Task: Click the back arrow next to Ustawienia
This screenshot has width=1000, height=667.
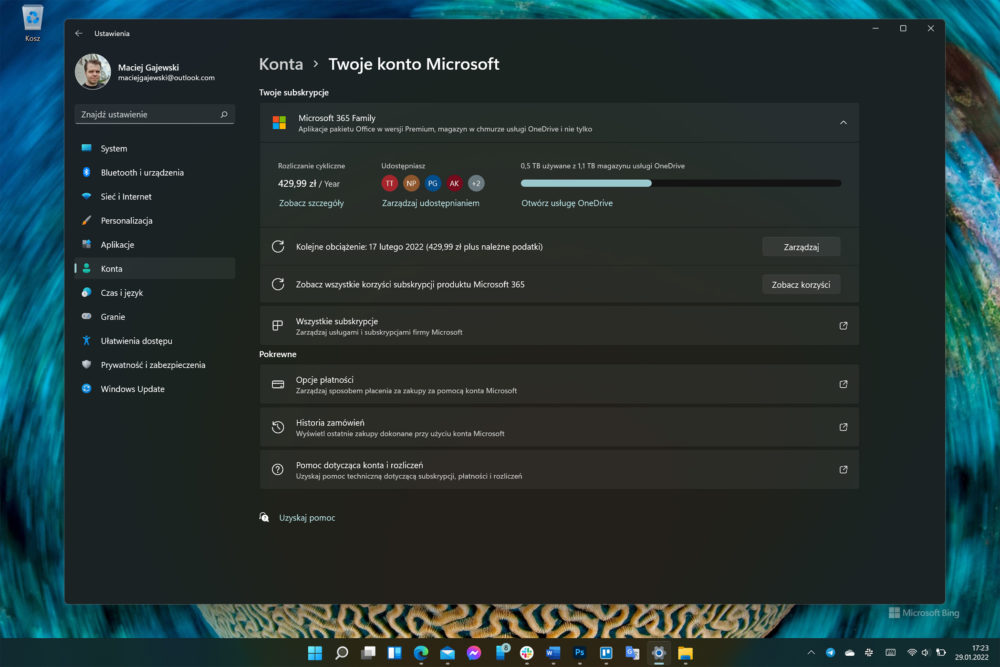Action: (79, 33)
